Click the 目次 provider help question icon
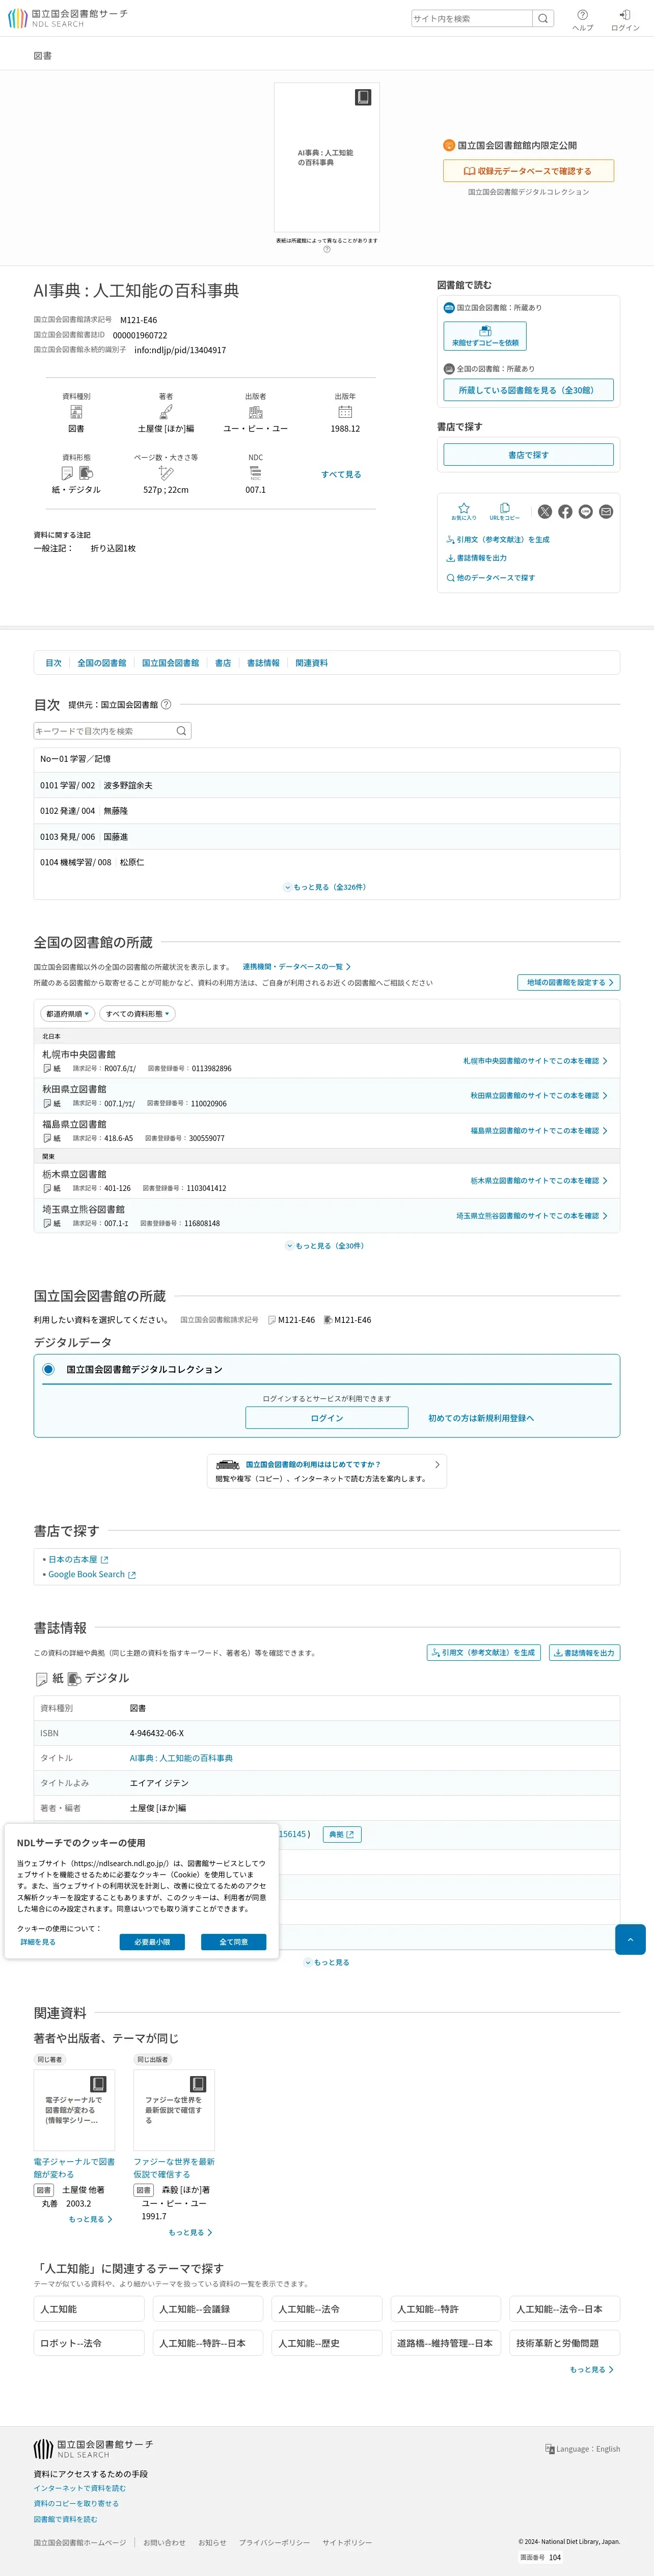654x2576 pixels. click(x=166, y=704)
